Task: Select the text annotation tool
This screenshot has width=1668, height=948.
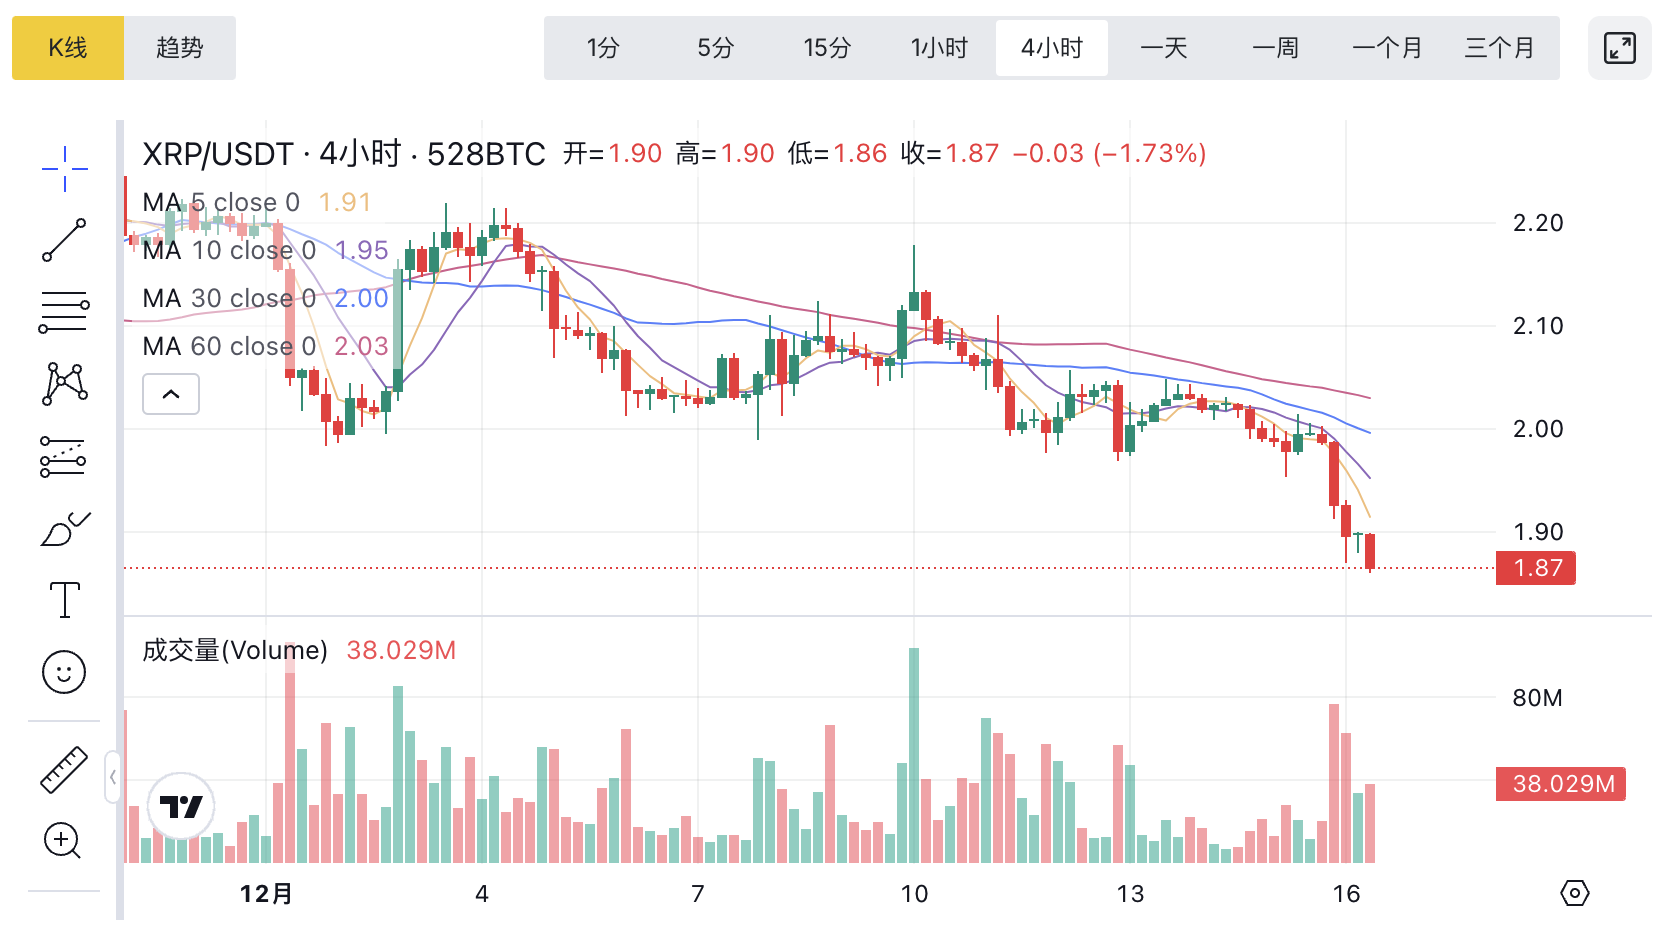Action: 64,600
